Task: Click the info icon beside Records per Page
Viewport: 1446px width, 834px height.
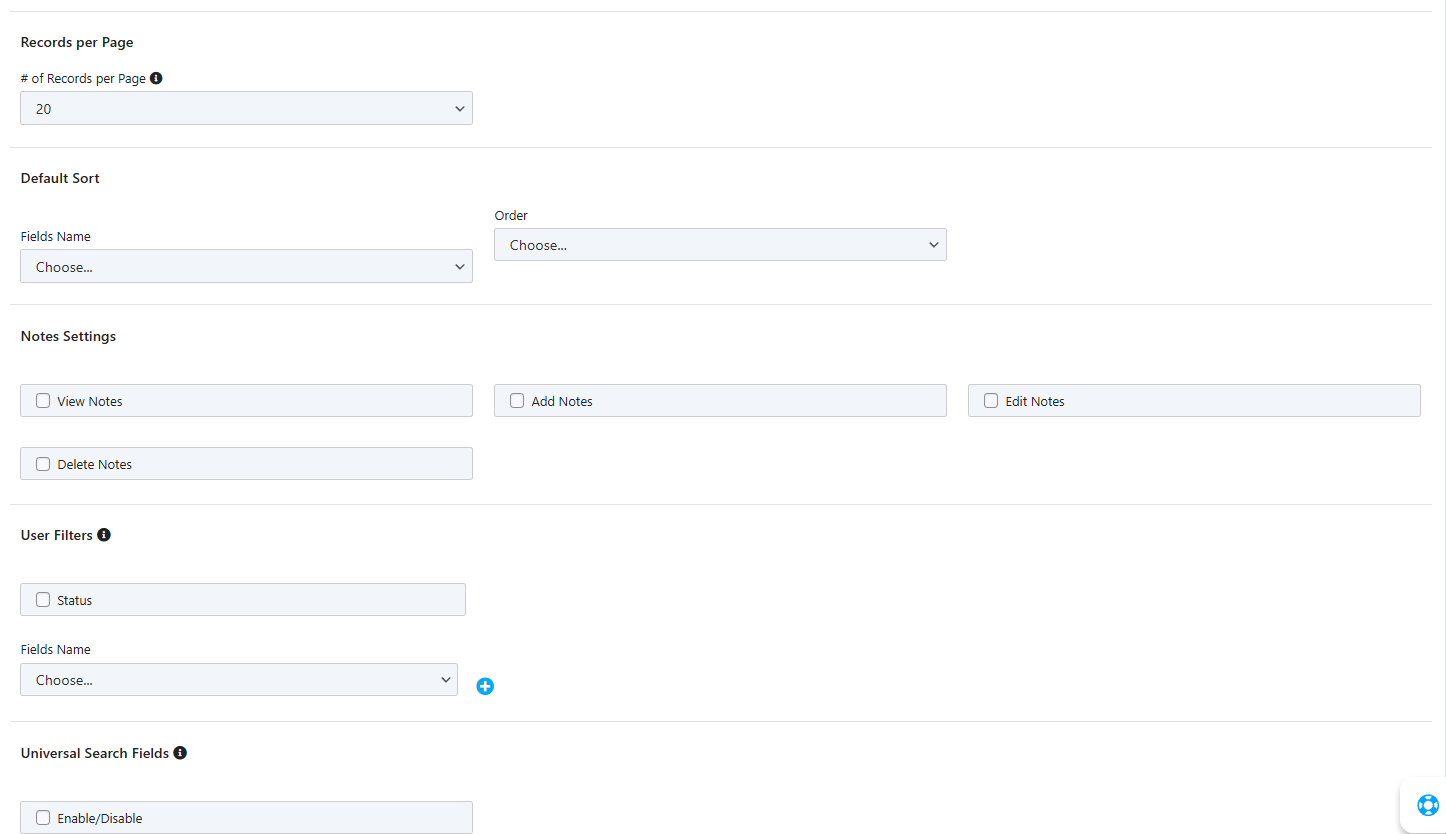Action: pyautogui.click(x=156, y=78)
